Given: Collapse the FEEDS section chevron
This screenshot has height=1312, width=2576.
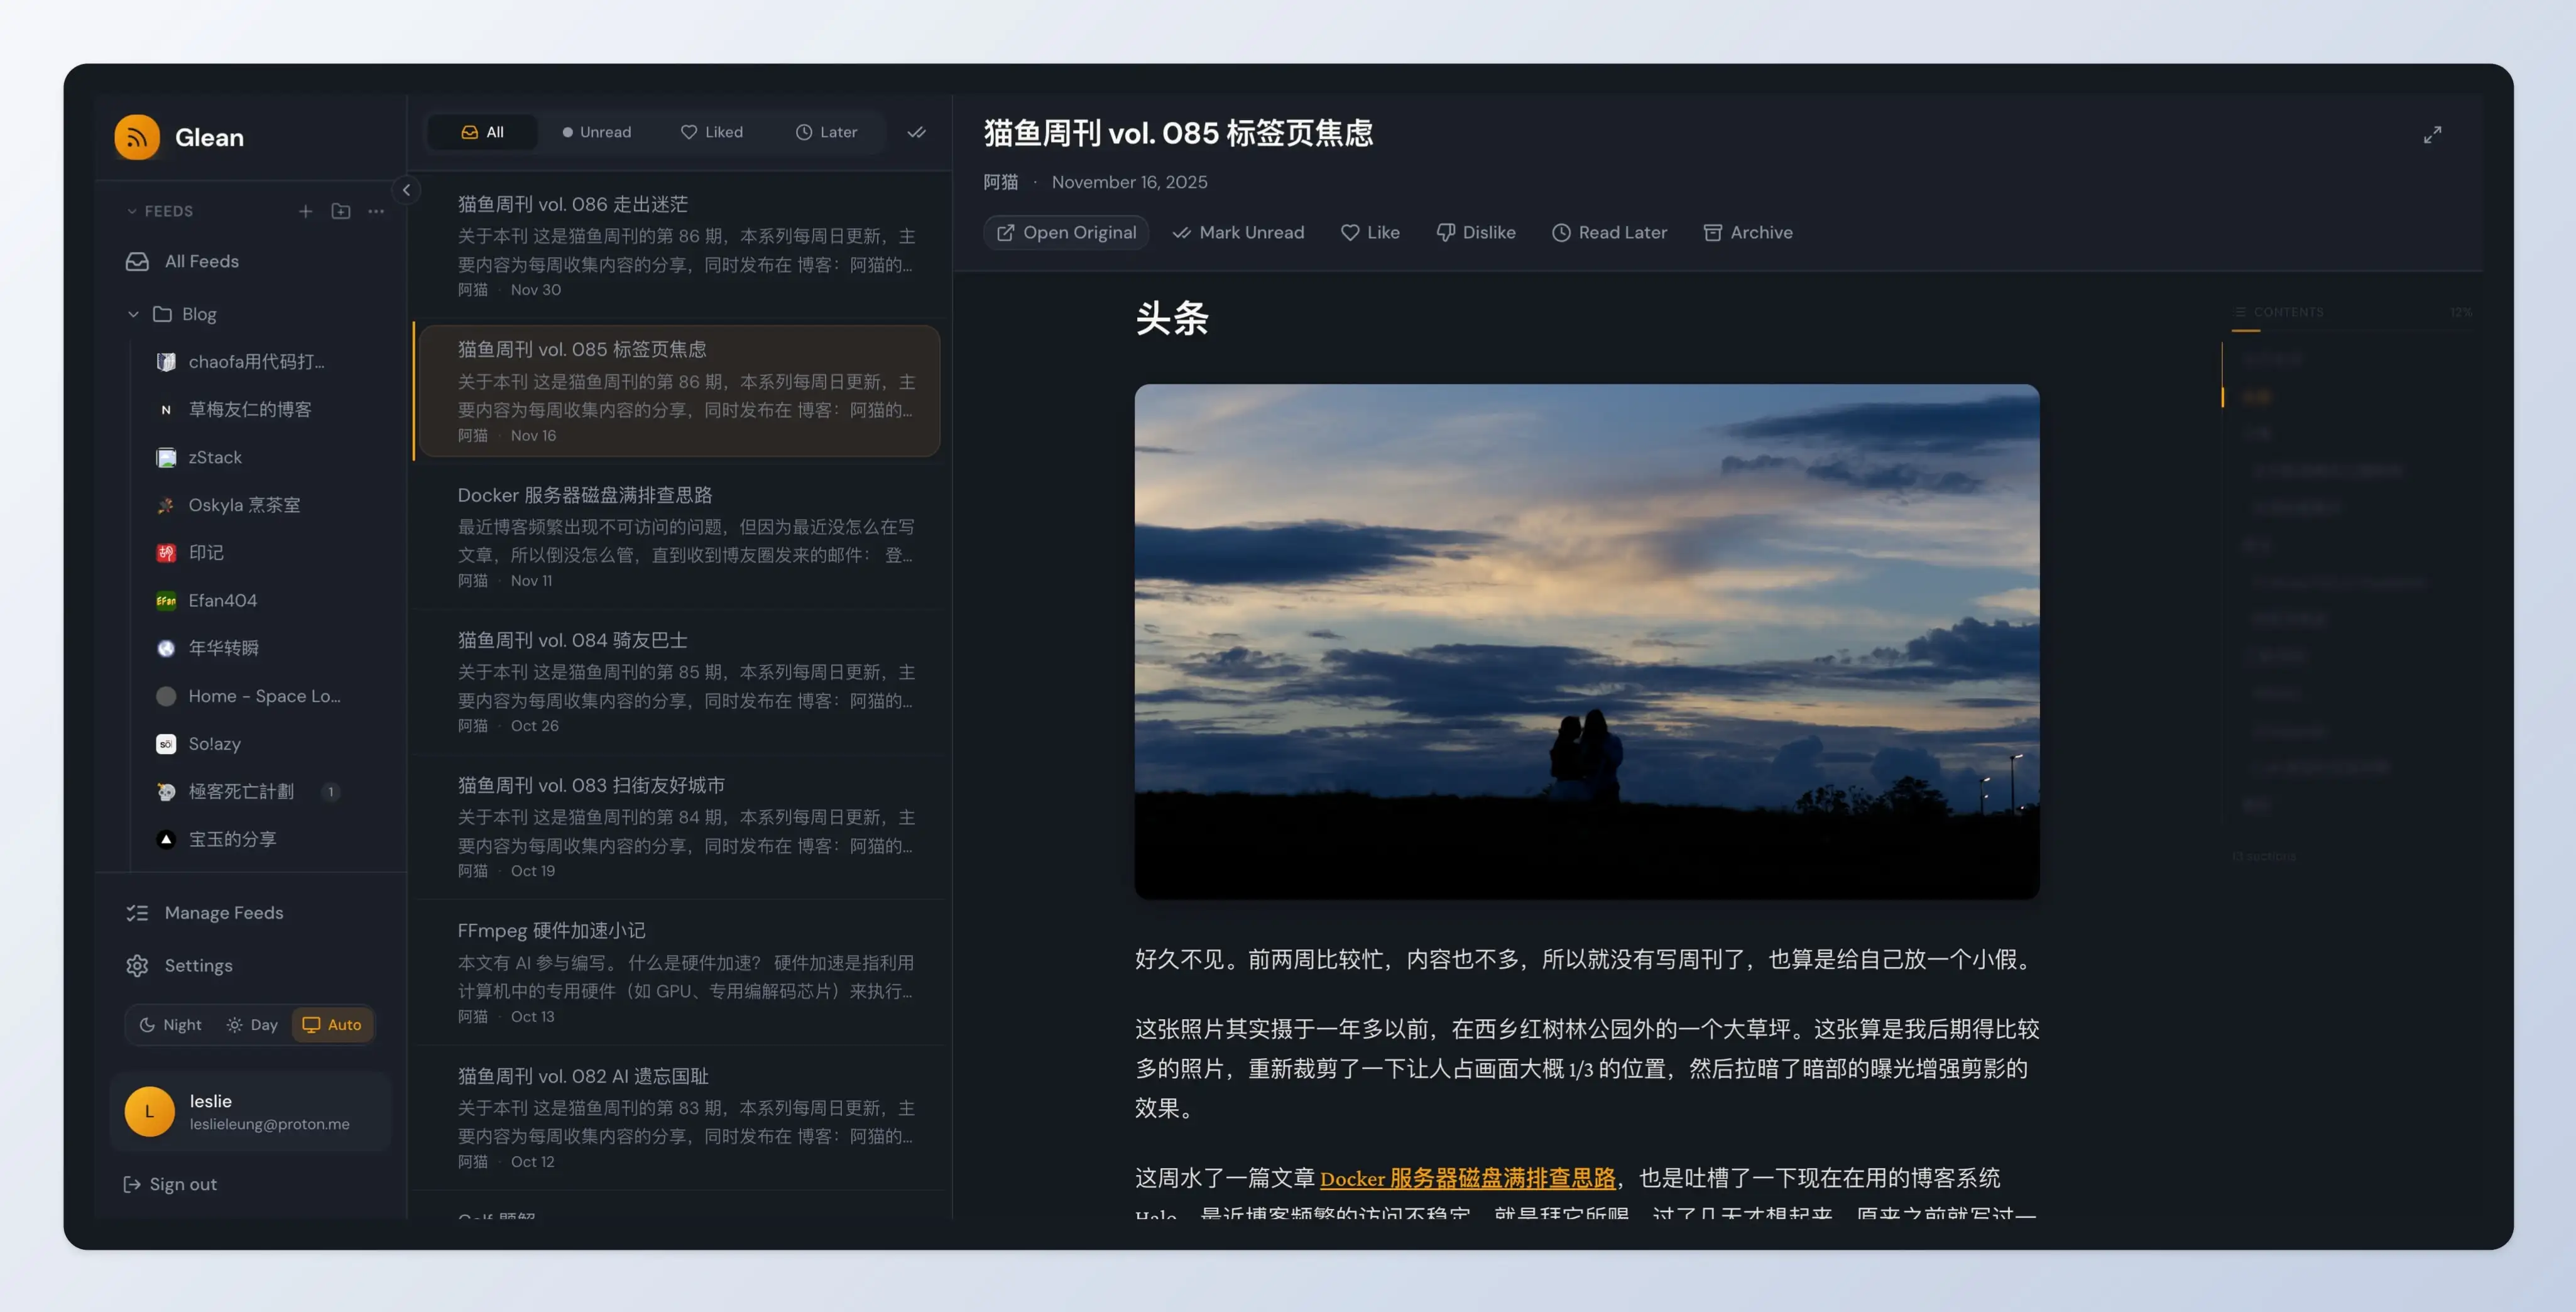Looking at the screenshot, I should 132,210.
